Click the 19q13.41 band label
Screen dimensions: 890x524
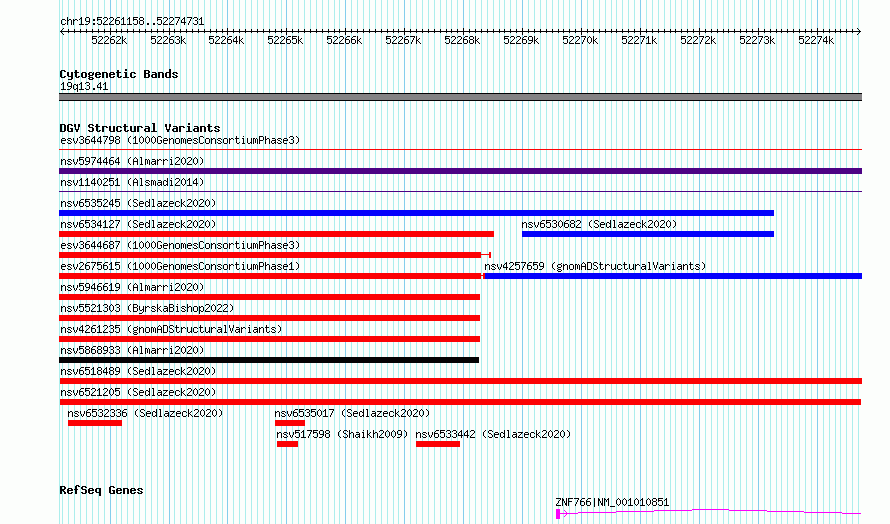click(x=84, y=86)
